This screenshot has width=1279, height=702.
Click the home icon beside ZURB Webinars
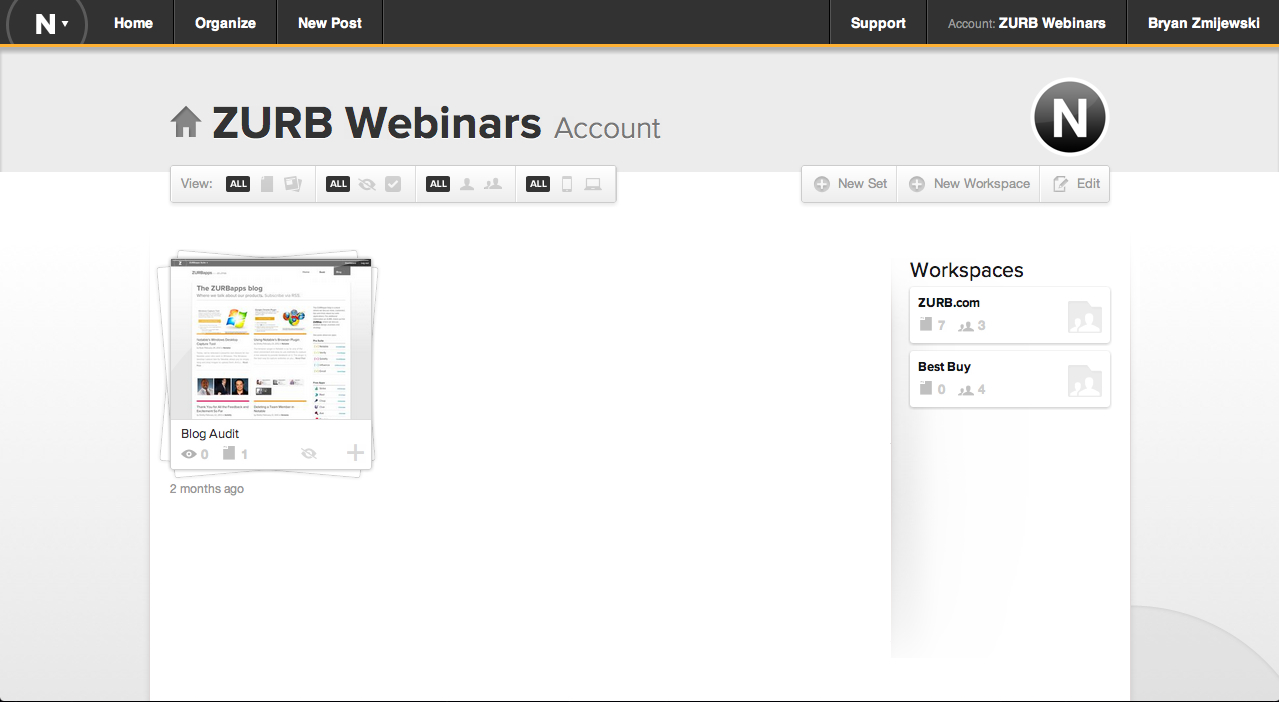186,123
